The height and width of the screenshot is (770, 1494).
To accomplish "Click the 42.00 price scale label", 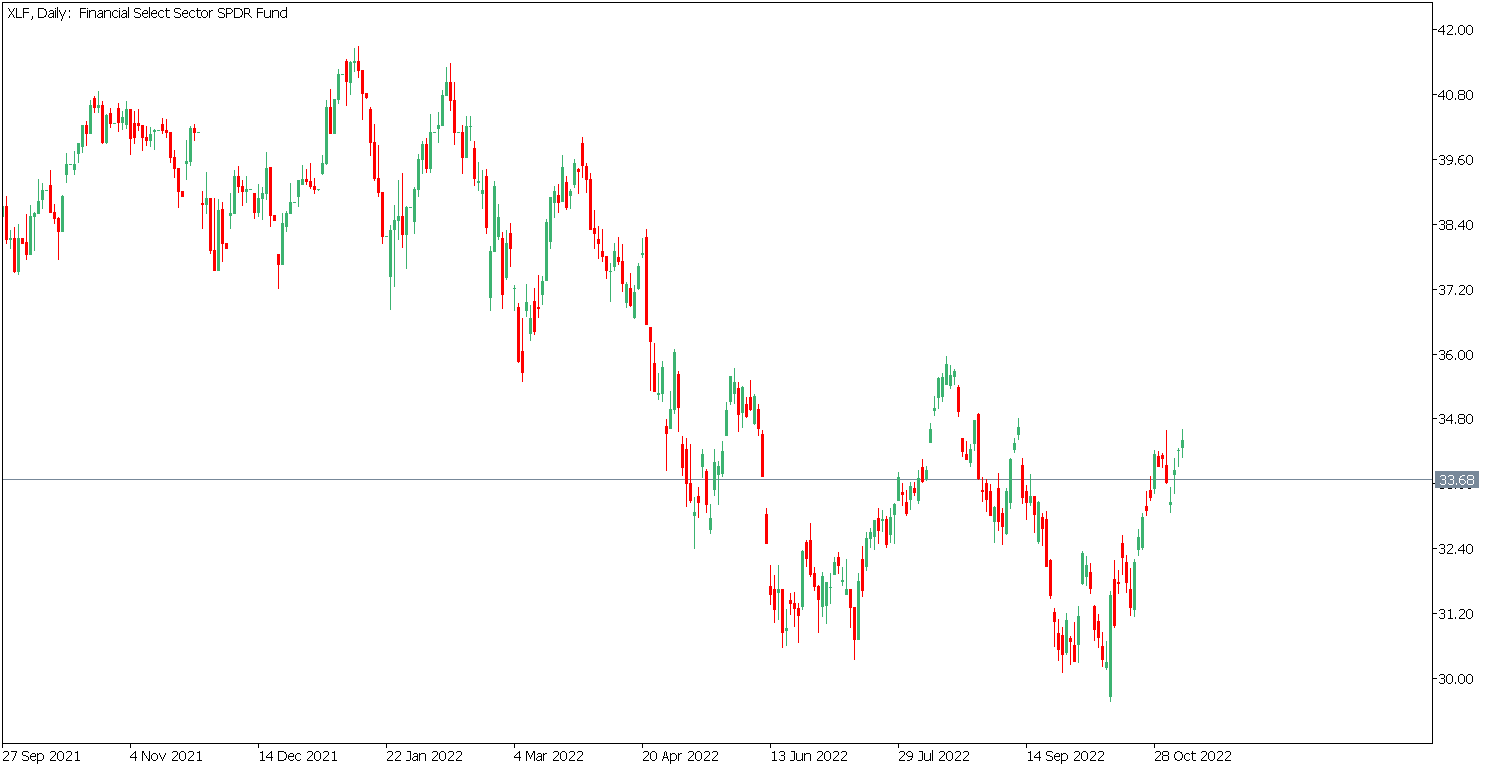I will [x=1455, y=30].
